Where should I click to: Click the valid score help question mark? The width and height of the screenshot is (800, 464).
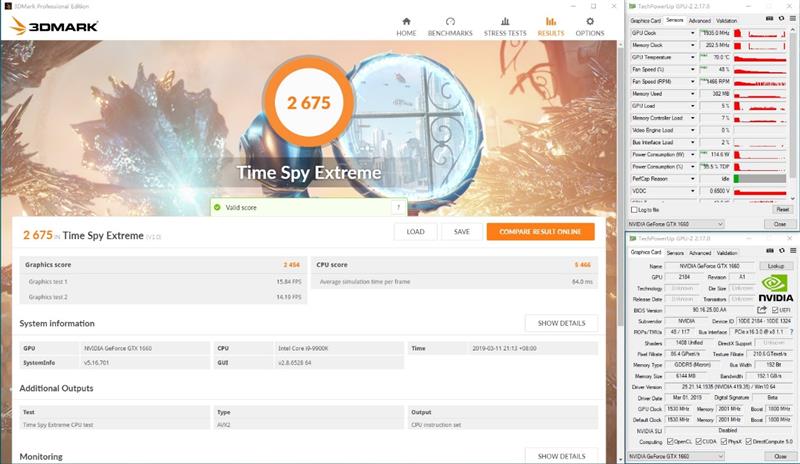coord(398,207)
